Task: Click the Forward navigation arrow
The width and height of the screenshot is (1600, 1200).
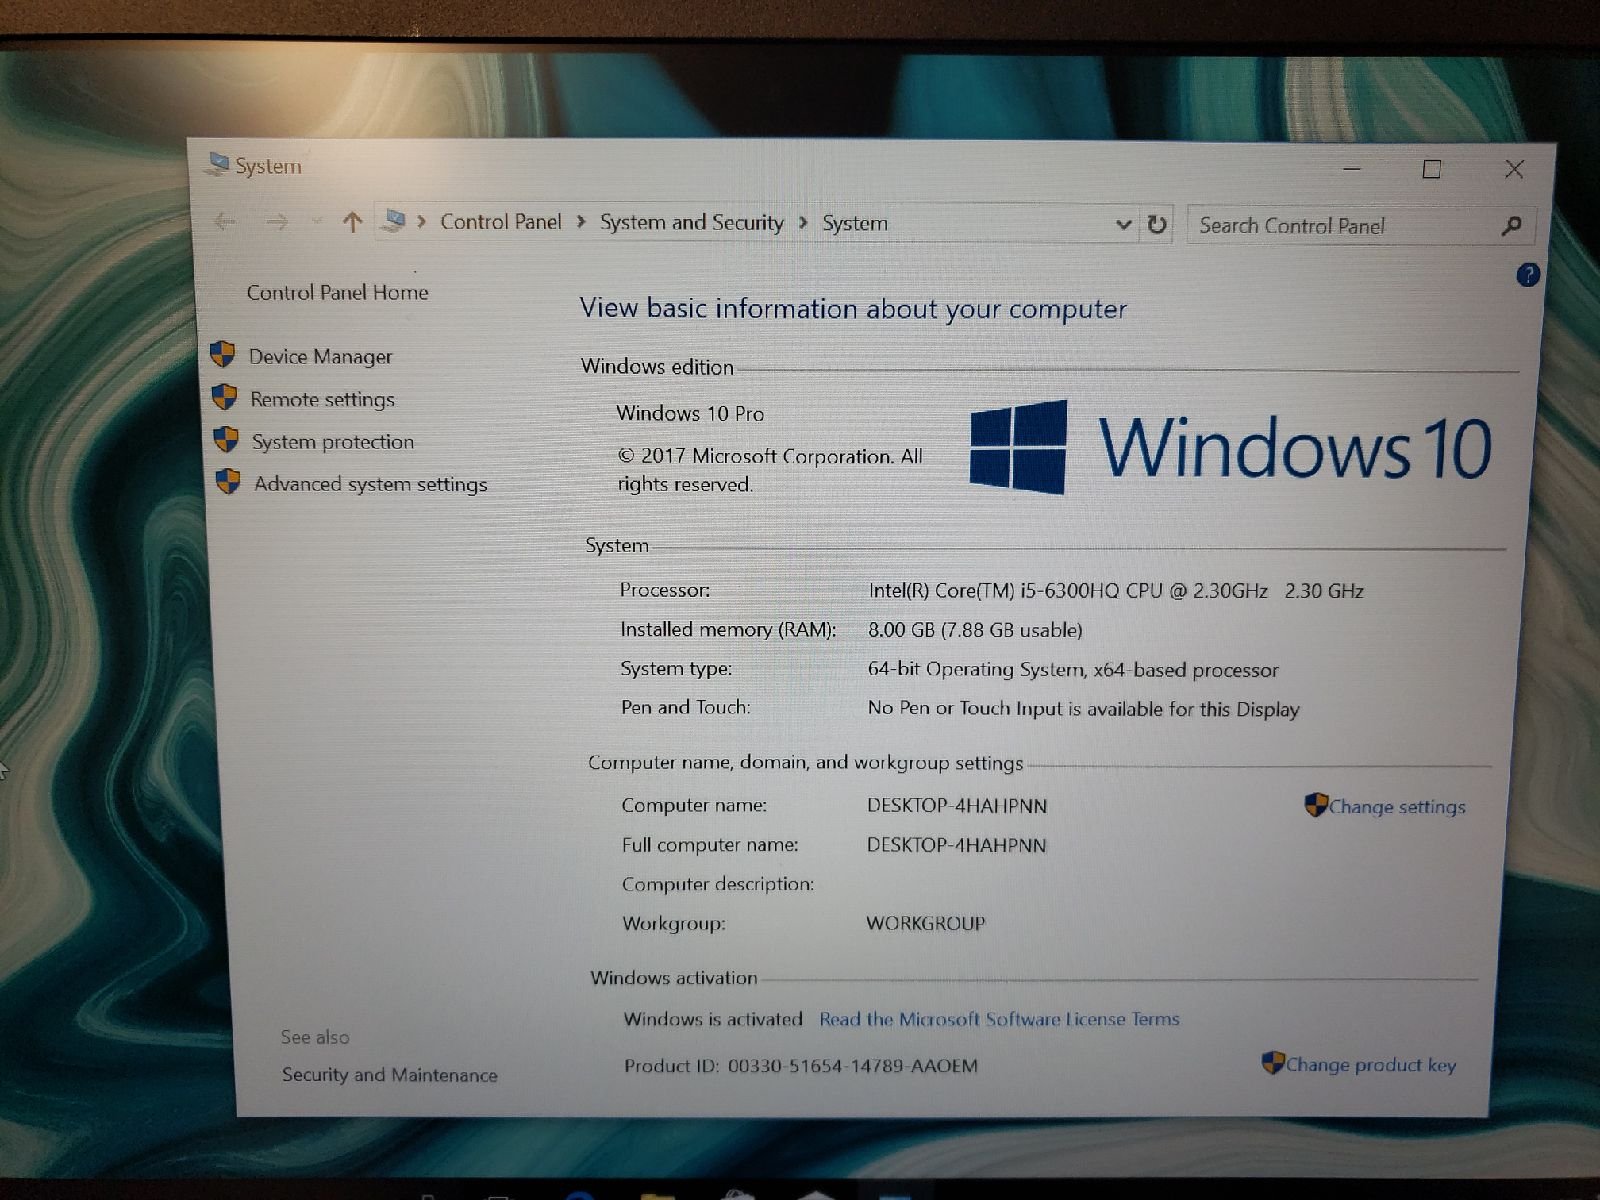Action: click(278, 222)
